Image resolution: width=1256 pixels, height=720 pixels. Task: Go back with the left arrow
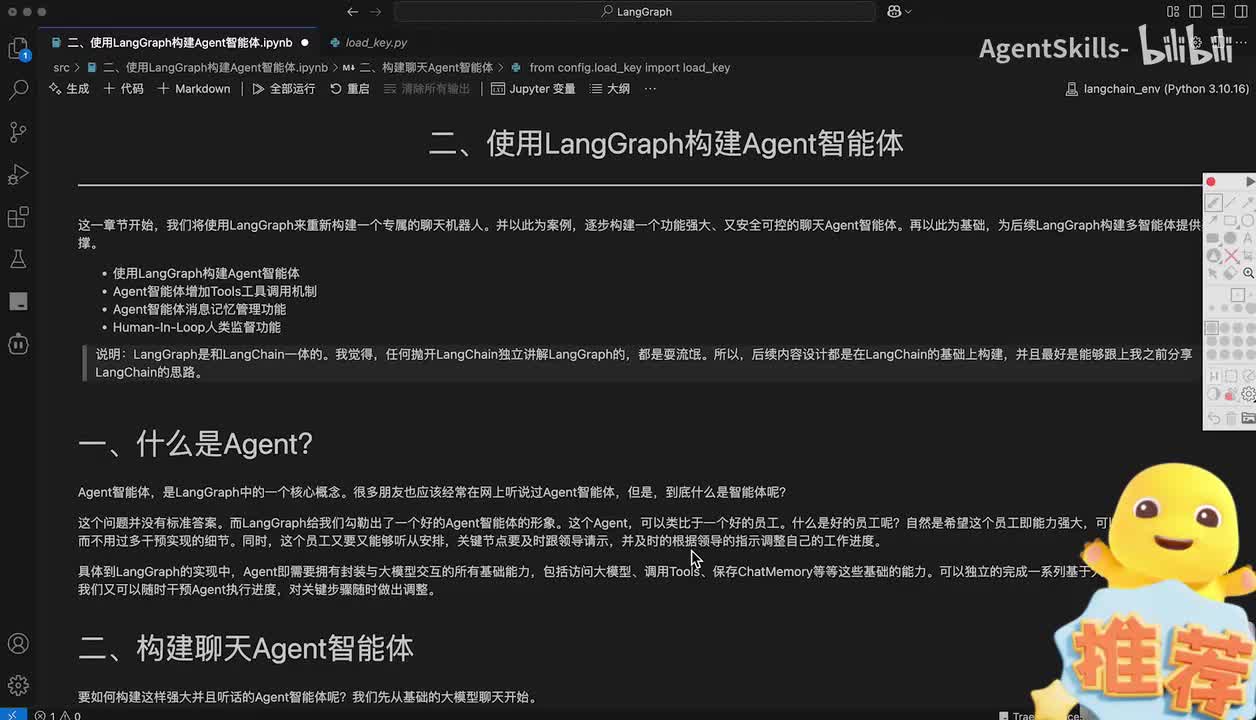coord(352,12)
